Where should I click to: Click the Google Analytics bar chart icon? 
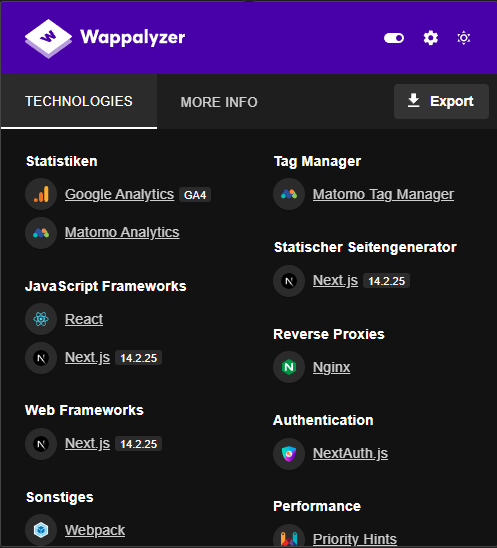[x=41, y=194]
